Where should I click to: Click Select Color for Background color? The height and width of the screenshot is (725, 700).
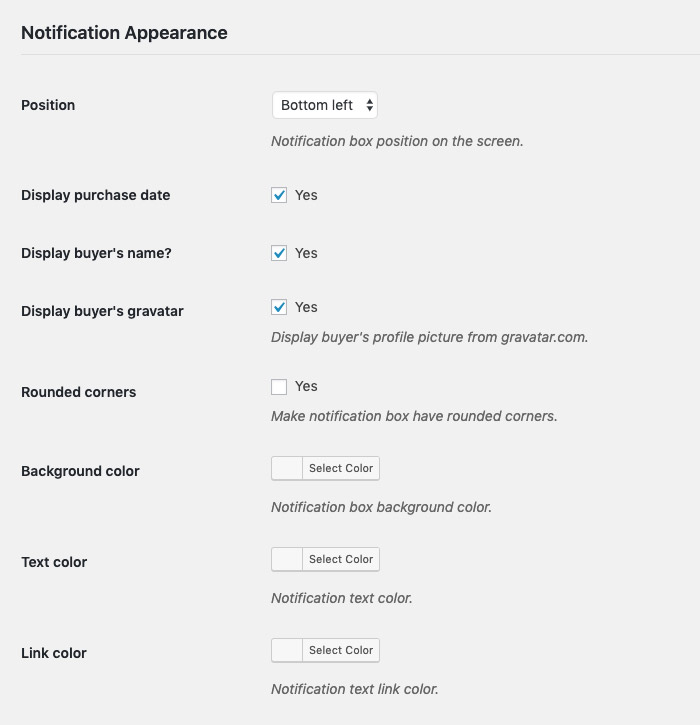pyautogui.click(x=341, y=468)
